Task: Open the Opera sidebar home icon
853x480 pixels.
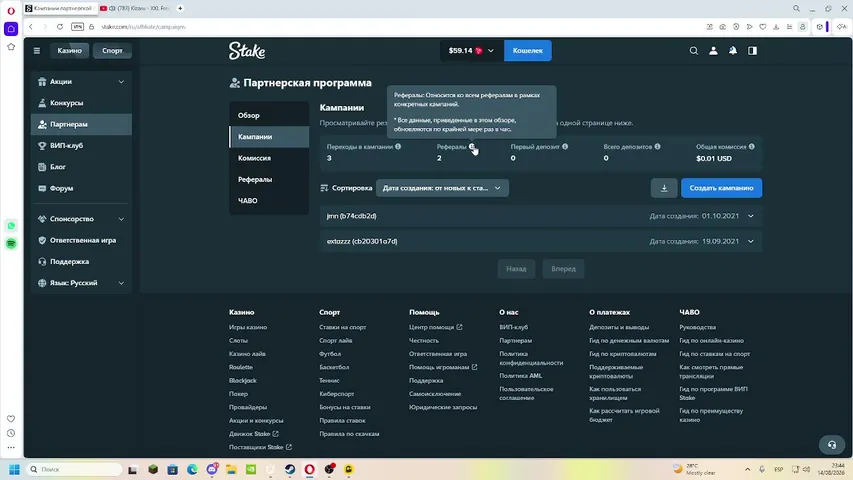Action: tap(11, 29)
